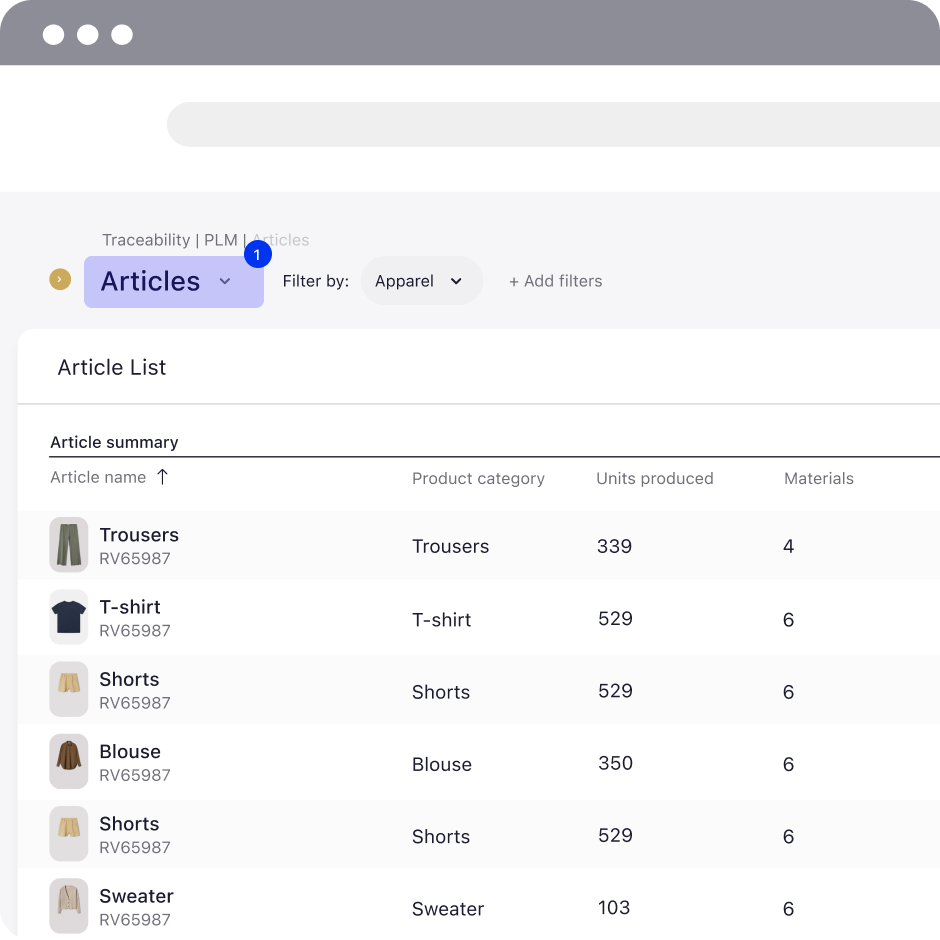Click the third window control dot
The width and height of the screenshot is (940, 940).
point(122,35)
